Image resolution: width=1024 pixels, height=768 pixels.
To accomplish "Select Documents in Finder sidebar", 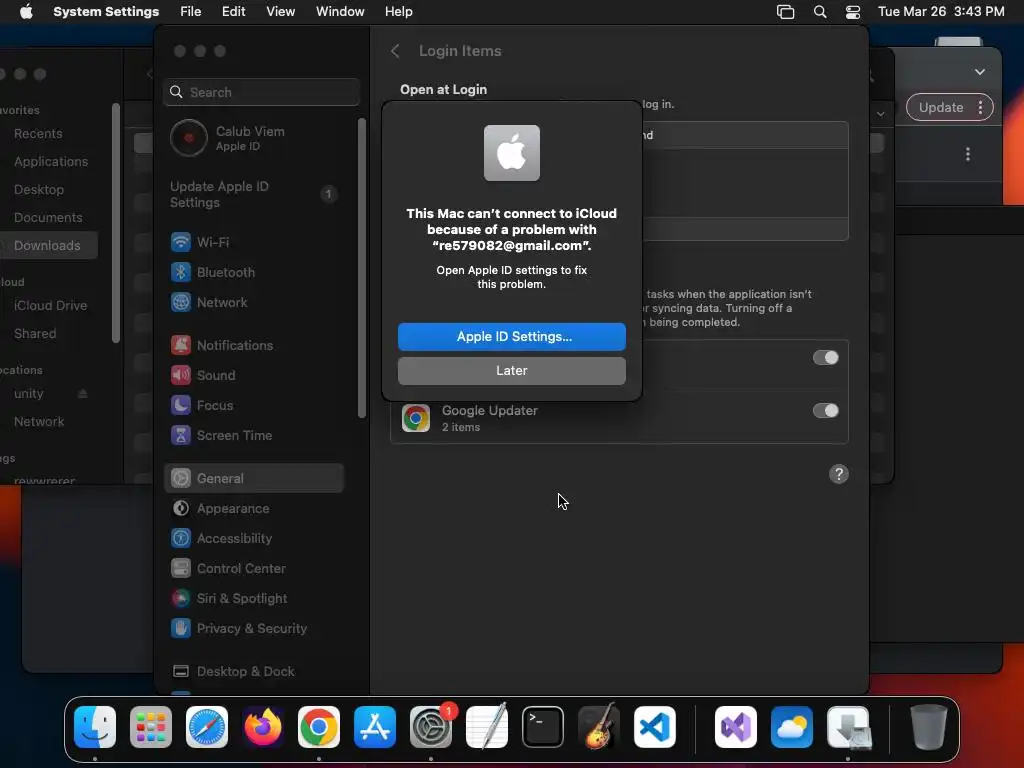I will click(48, 218).
